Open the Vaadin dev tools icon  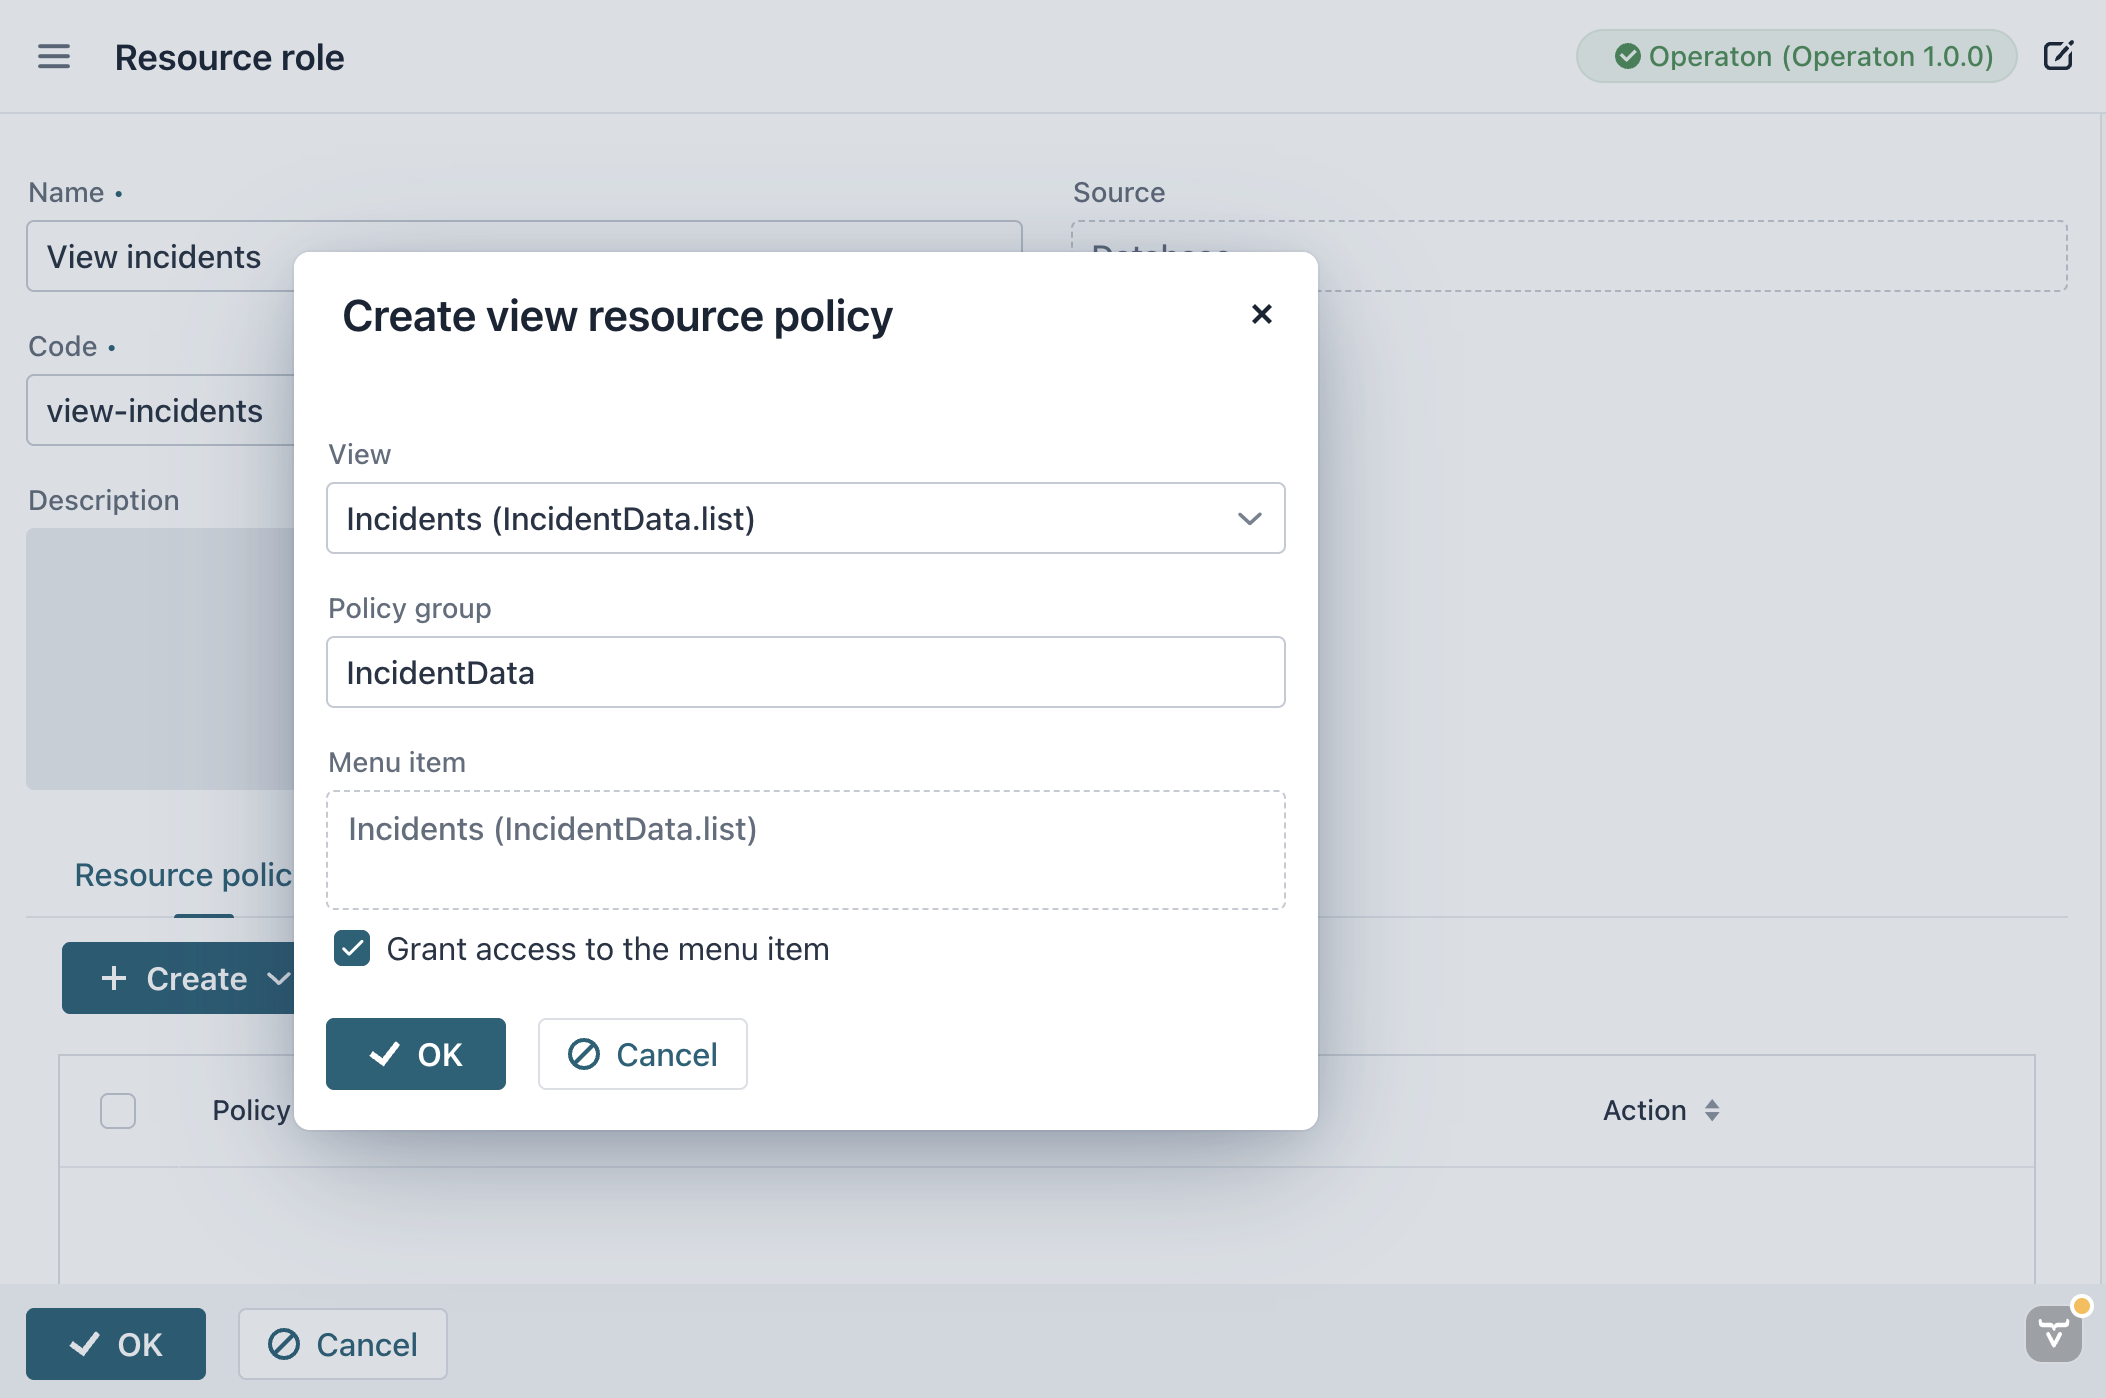point(2053,1333)
